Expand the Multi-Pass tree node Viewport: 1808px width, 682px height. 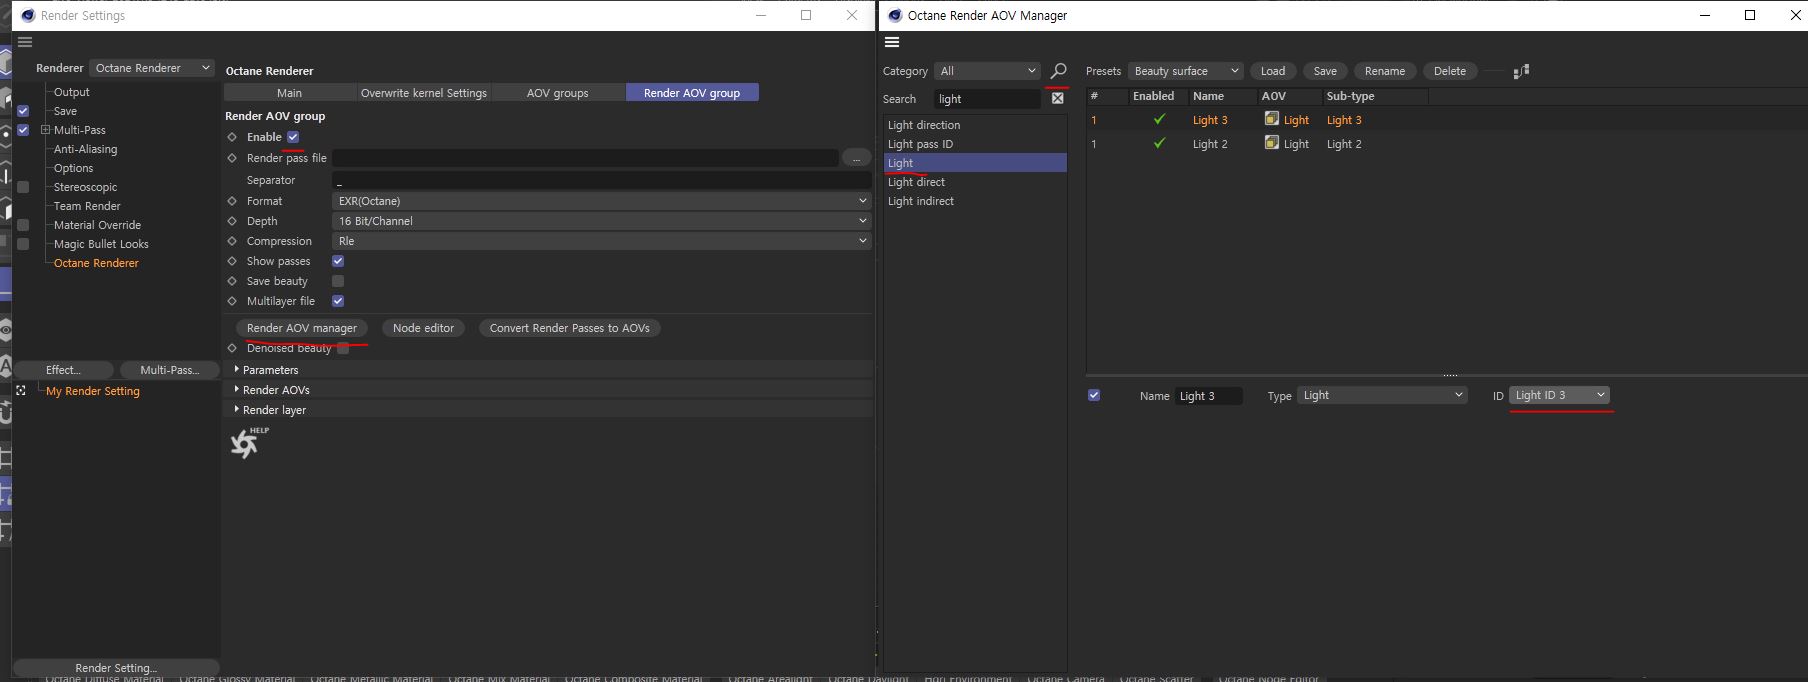point(45,130)
